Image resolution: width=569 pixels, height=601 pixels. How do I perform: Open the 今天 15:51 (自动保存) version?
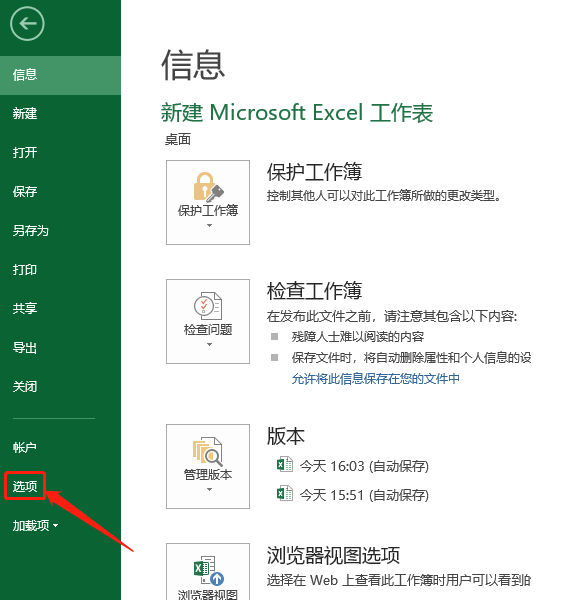click(364, 495)
